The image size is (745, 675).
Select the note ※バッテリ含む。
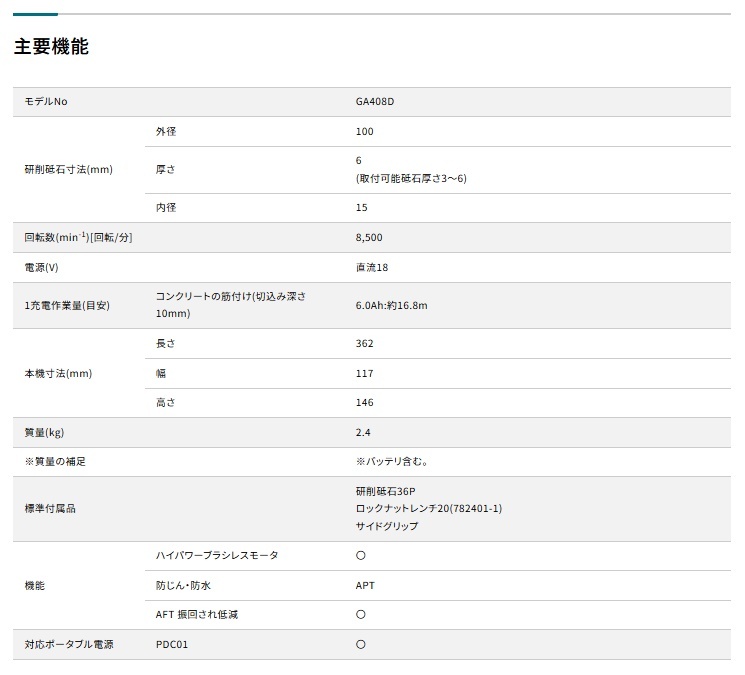392,462
